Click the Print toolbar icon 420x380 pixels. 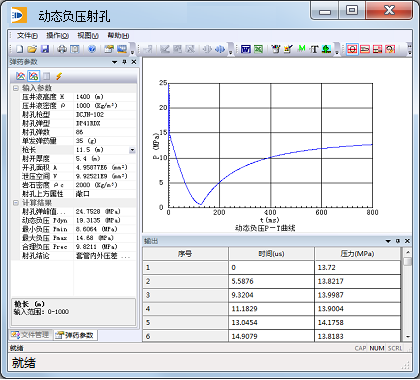(62, 49)
